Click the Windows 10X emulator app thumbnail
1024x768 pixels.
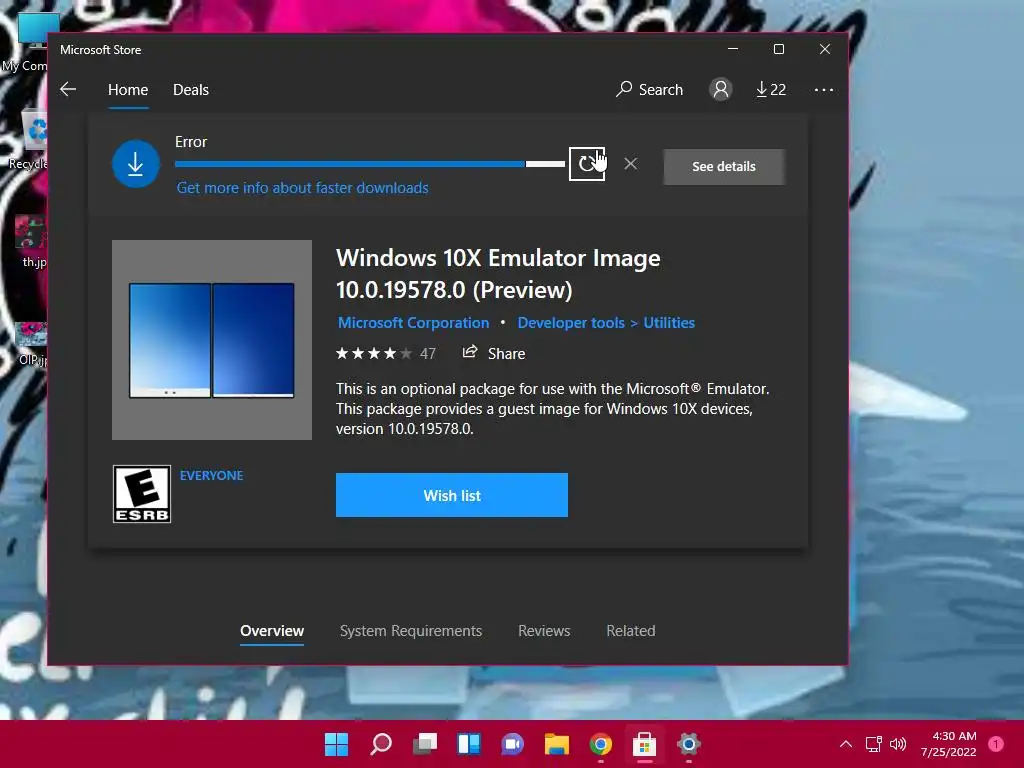212,340
